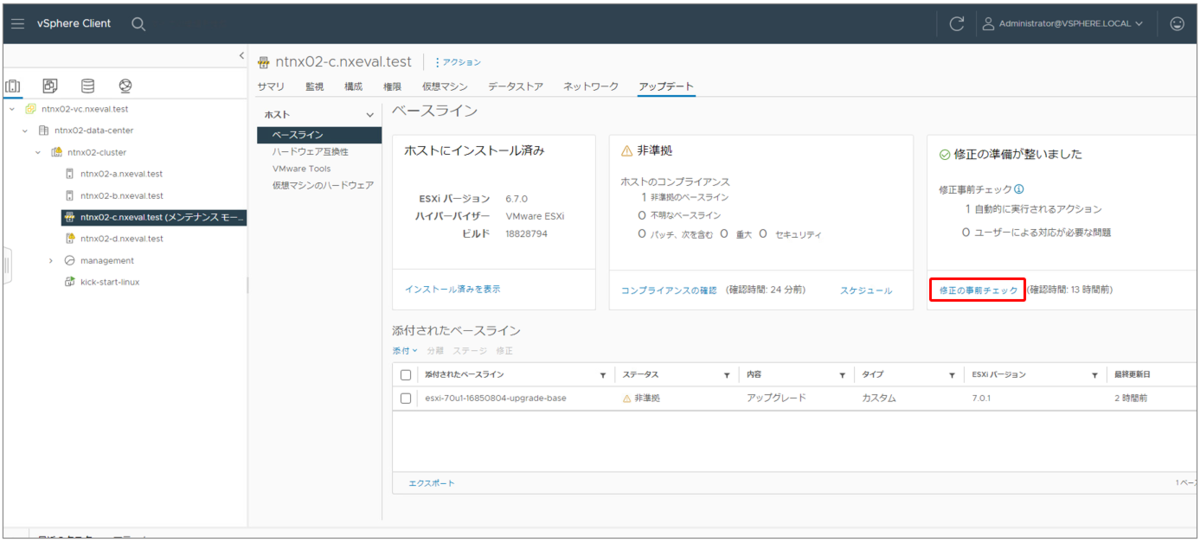Image resolution: width=1200 pixels, height=542 pixels.
Task: Click the 7.0.1 version cell
Action: pos(980,398)
